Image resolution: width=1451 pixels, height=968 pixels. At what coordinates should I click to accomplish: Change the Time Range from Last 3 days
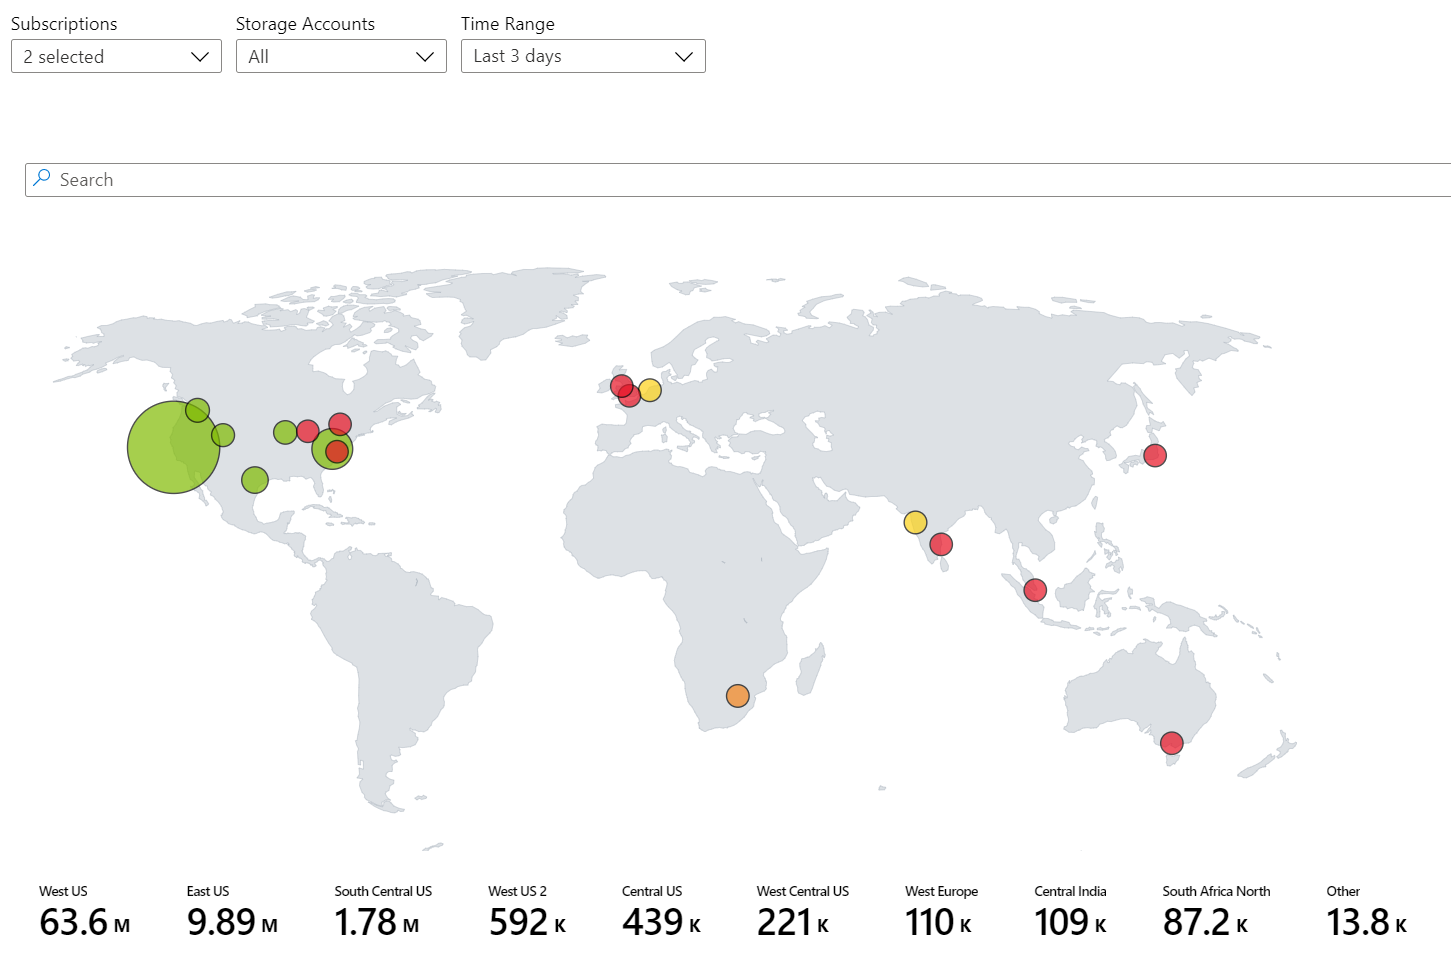pyautogui.click(x=583, y=56)
